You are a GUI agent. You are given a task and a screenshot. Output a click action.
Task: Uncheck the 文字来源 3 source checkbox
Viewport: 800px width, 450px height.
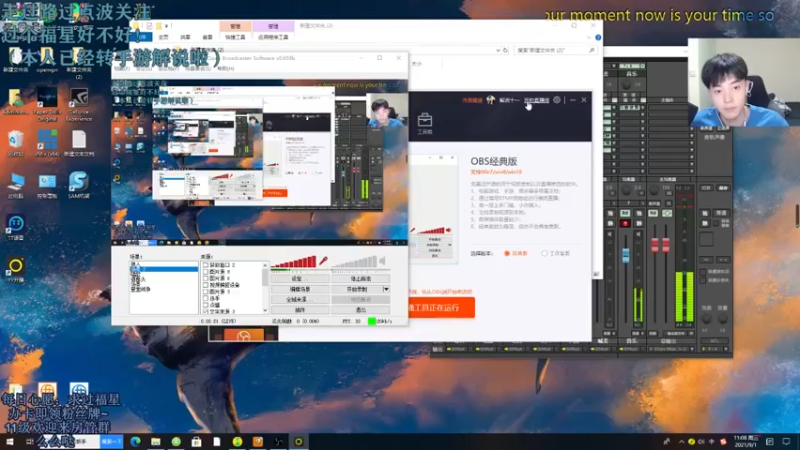click(206, 311)
